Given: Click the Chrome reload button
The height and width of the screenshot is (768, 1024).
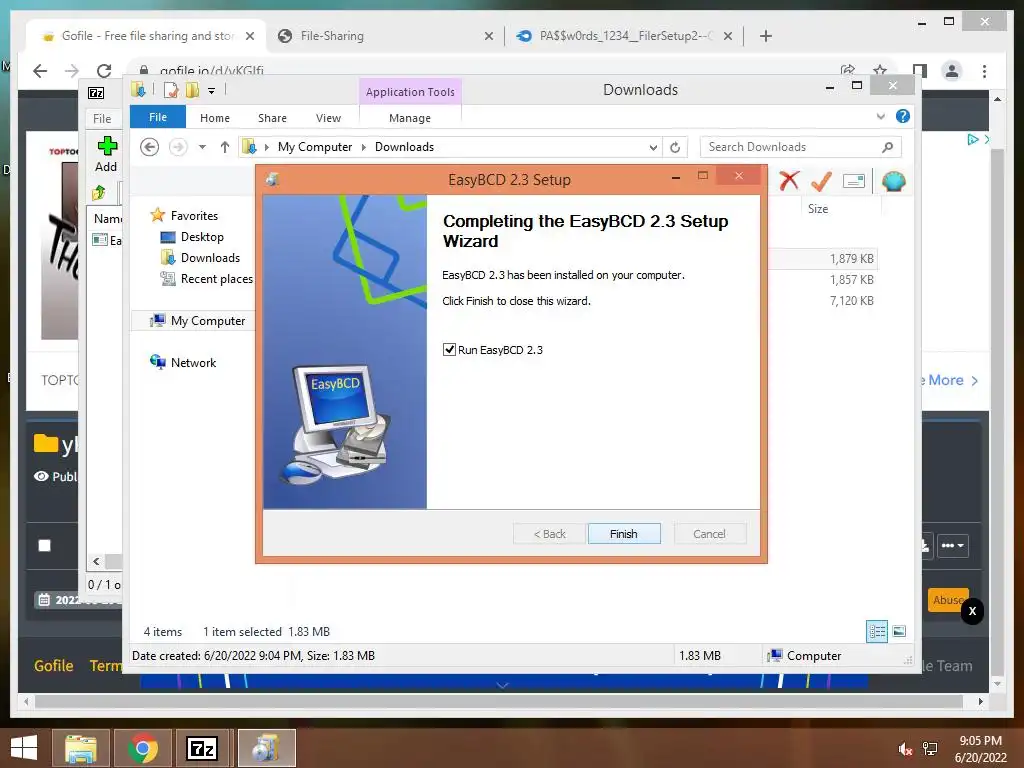Looking at the screenshot, I should (x=104, y=71).
